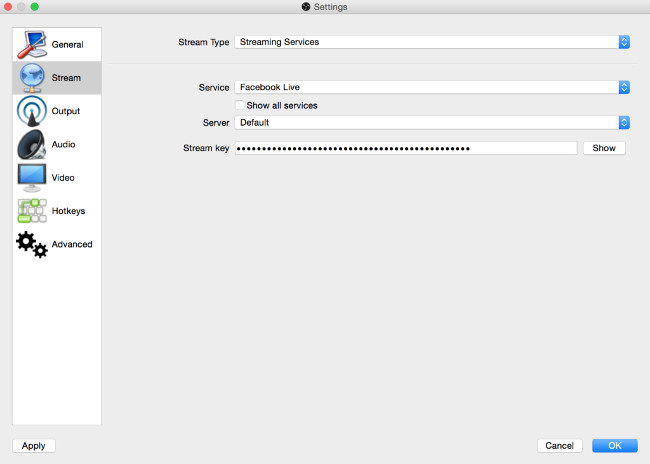650x464 pixels.
Task: Switch to Video settings label
Action: pyautogui.click(x=63, y=177)
